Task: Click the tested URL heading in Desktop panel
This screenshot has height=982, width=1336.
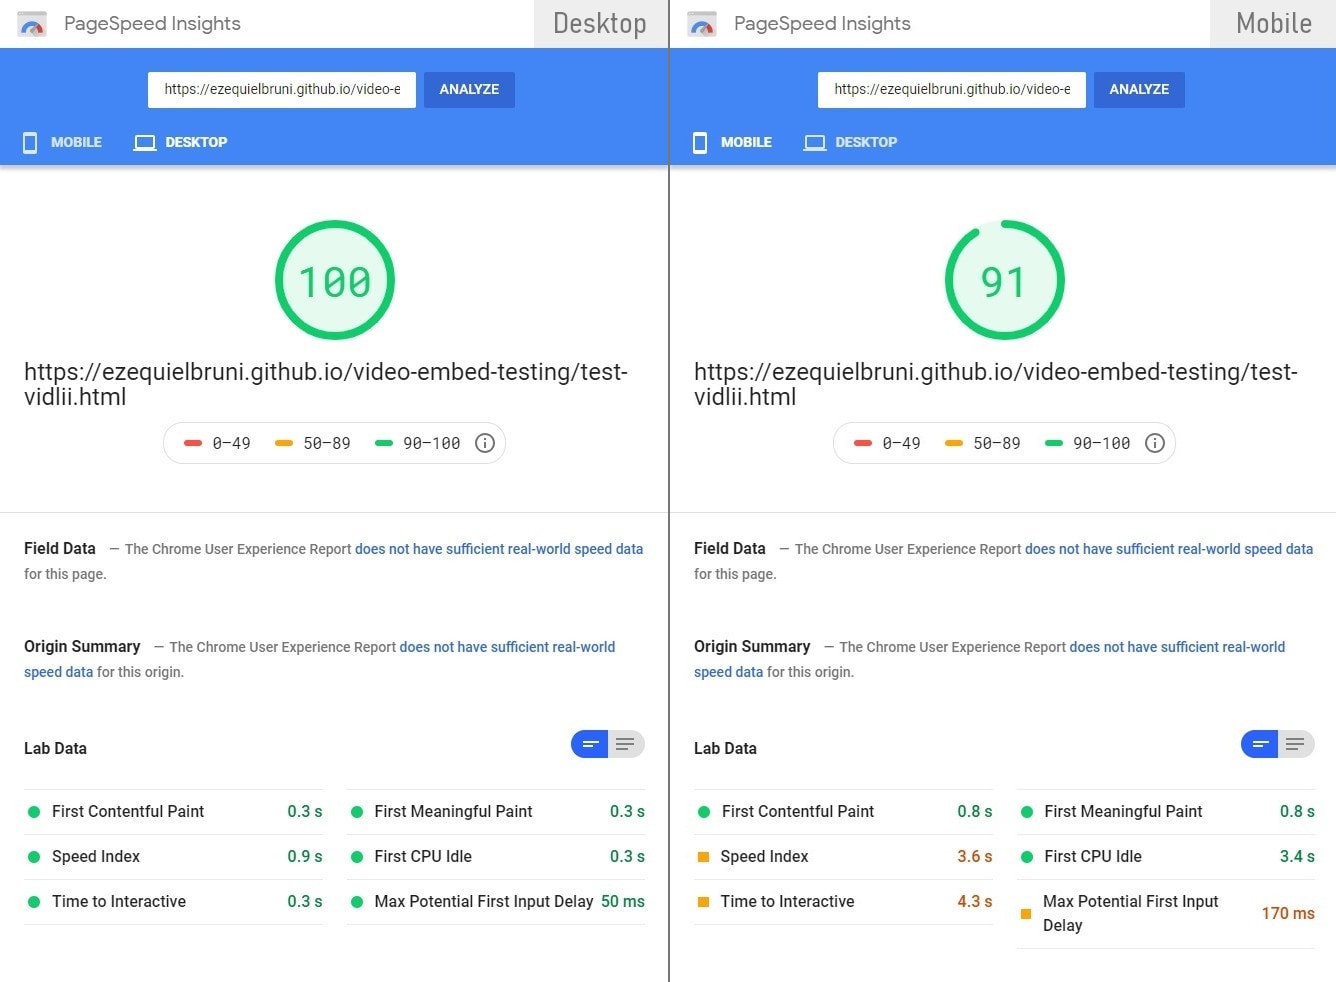Action: point(326,384)
